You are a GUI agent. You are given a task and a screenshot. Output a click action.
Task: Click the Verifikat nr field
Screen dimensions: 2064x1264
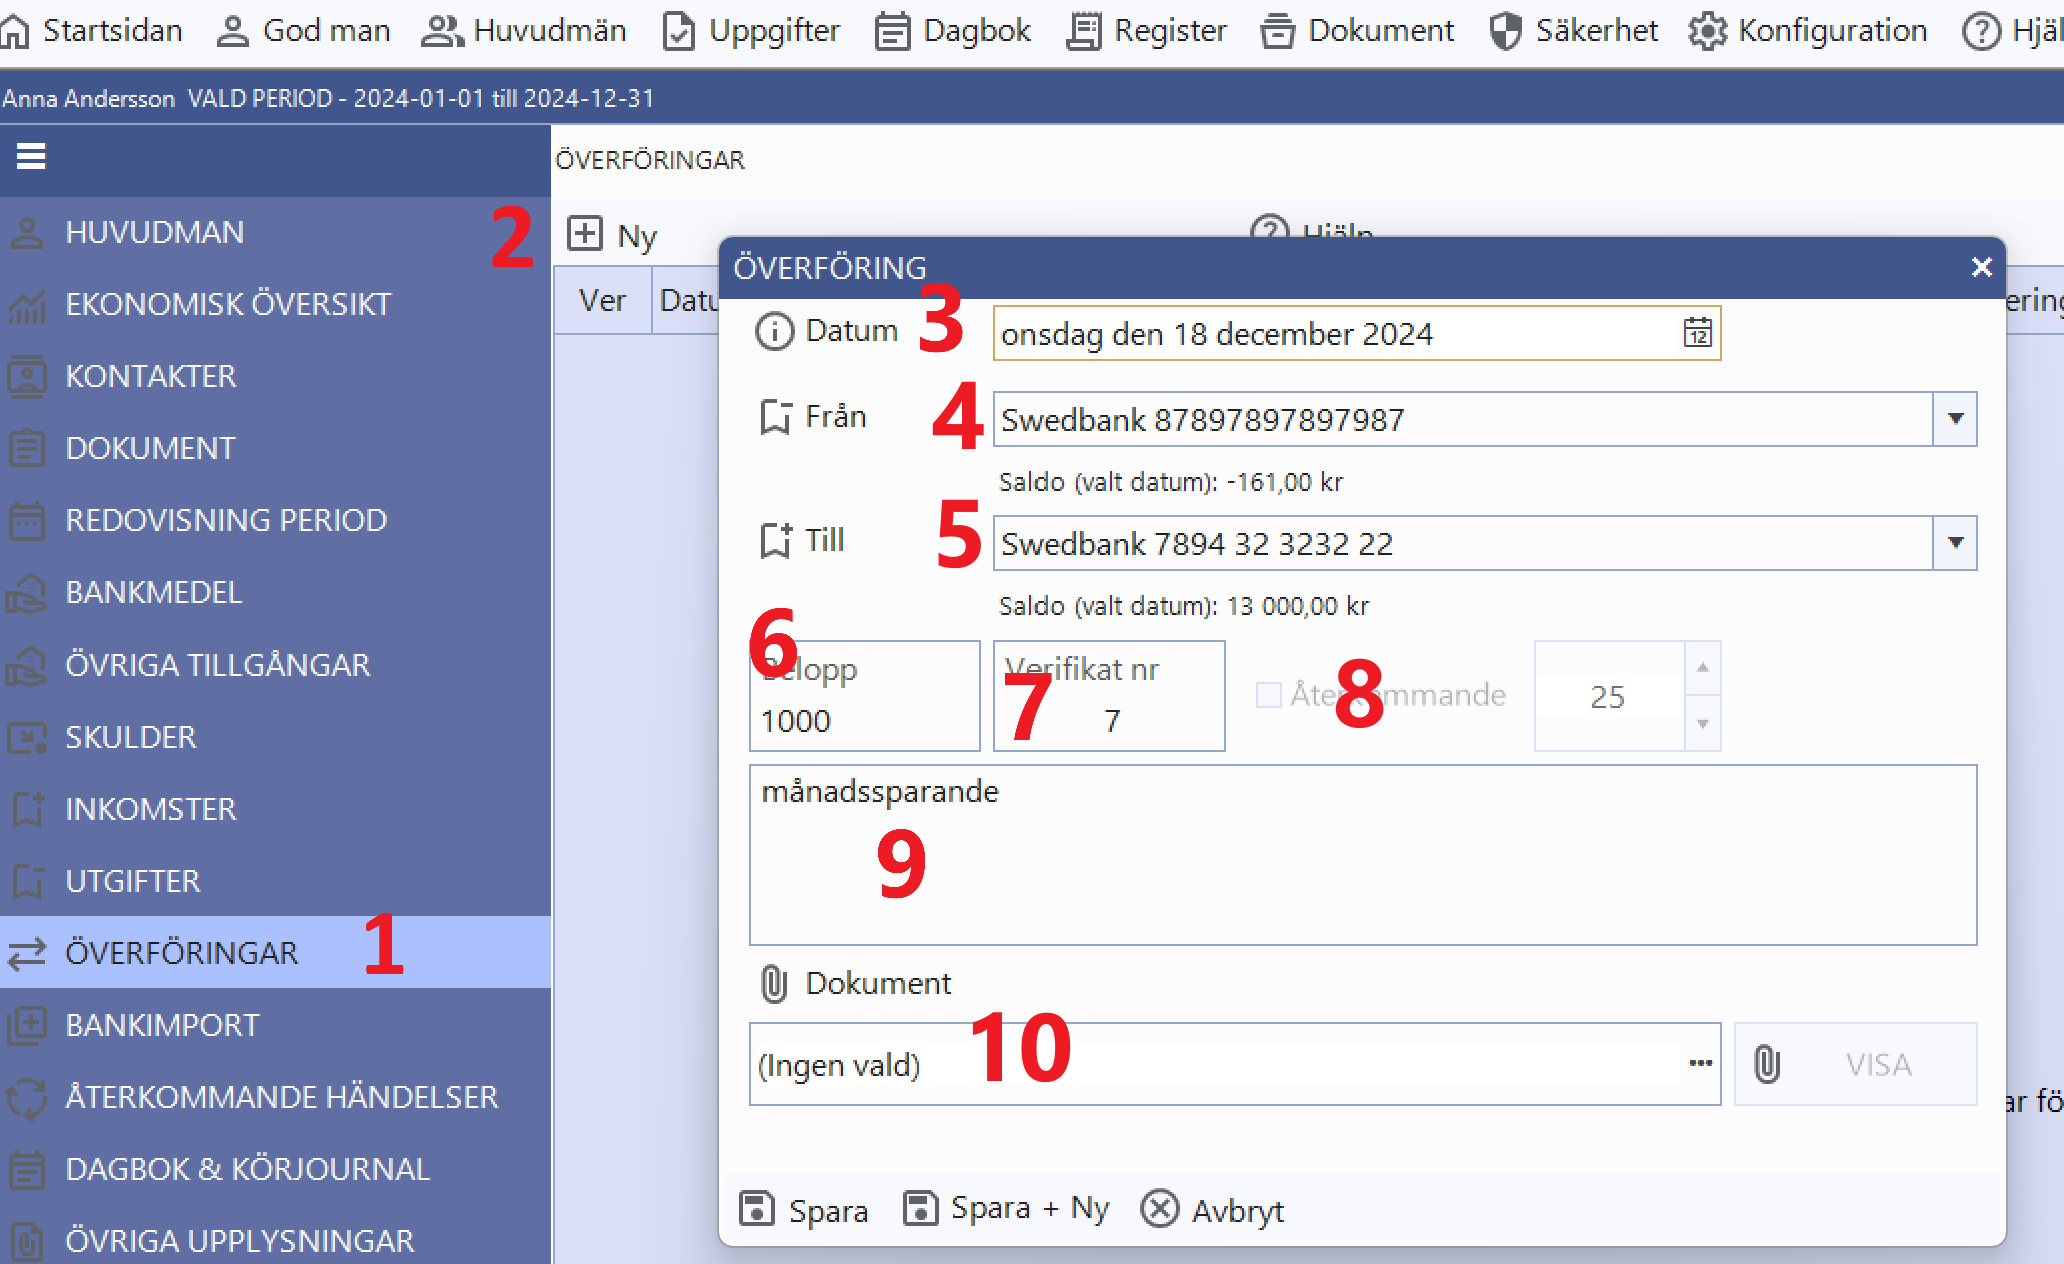click(1109, 696)
